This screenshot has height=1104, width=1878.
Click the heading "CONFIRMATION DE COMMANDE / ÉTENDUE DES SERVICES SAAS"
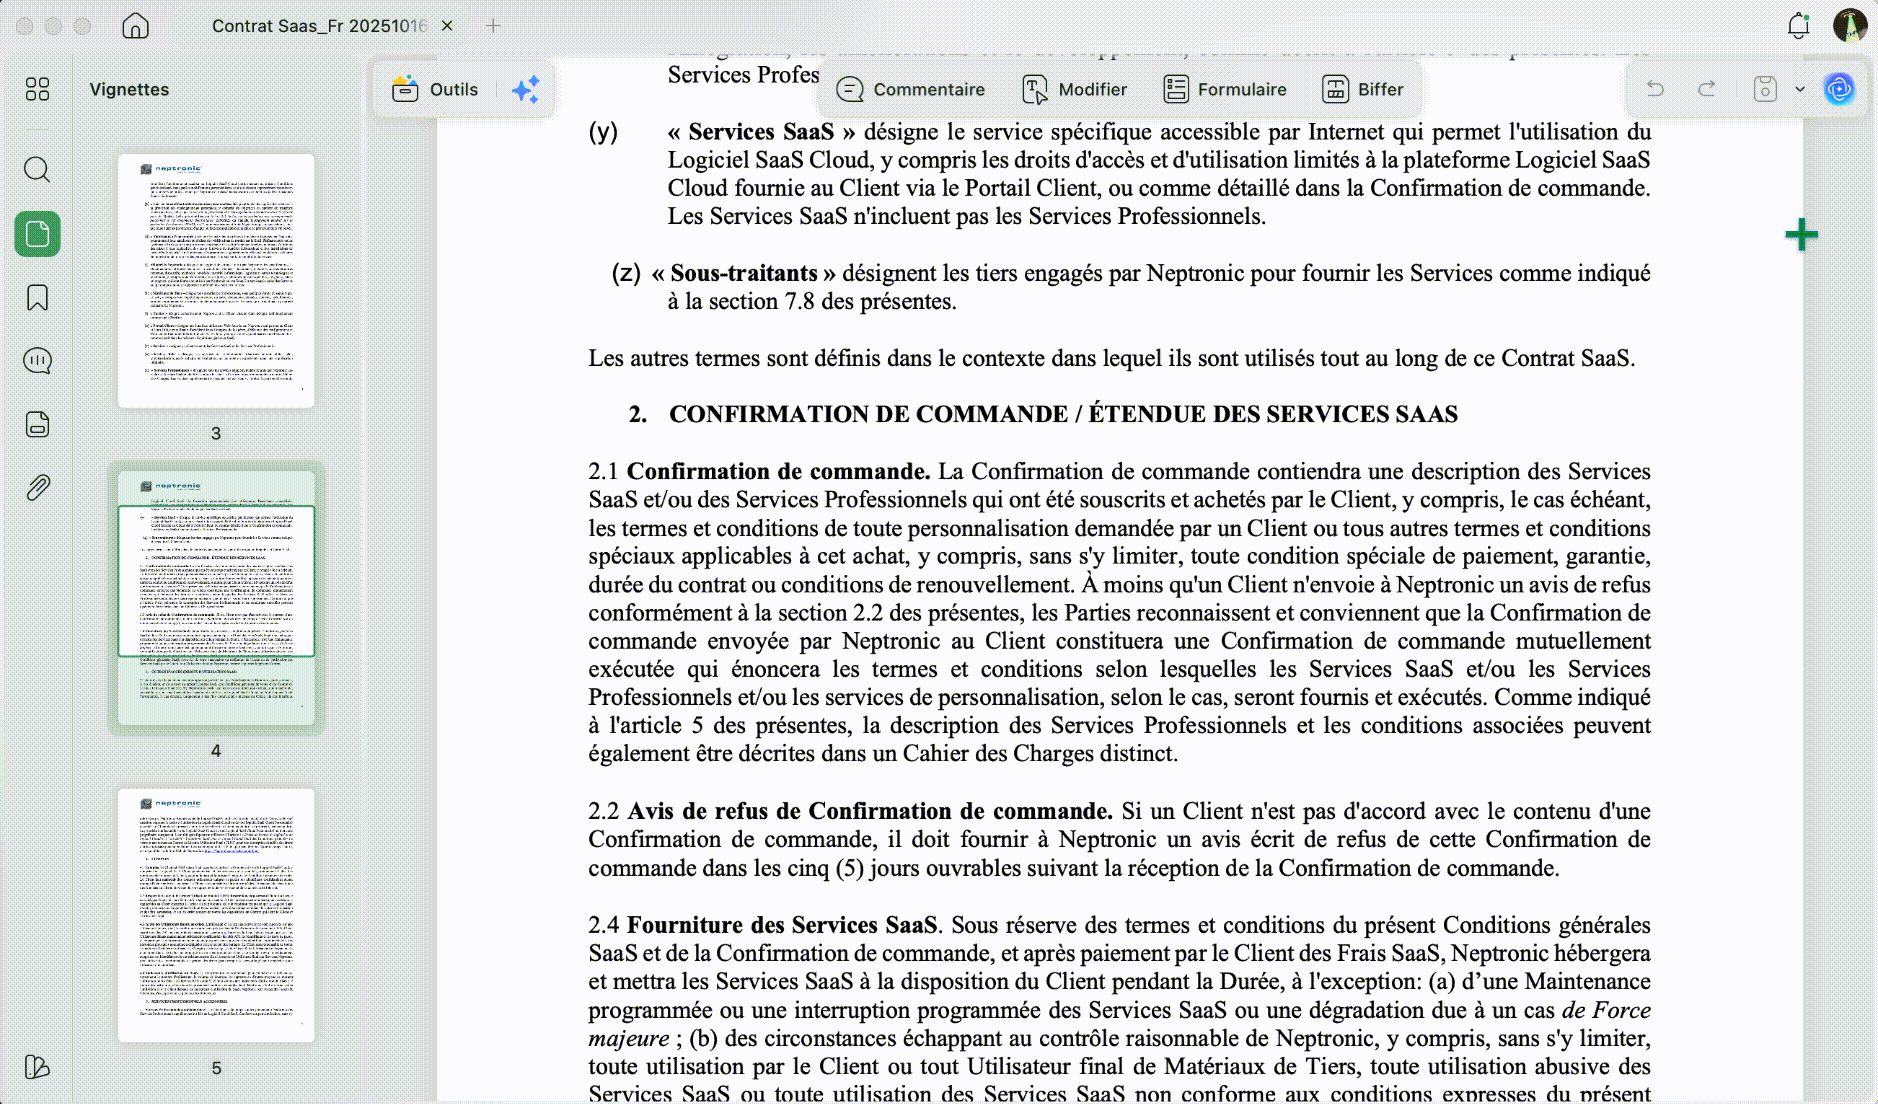pos(1063,414)
